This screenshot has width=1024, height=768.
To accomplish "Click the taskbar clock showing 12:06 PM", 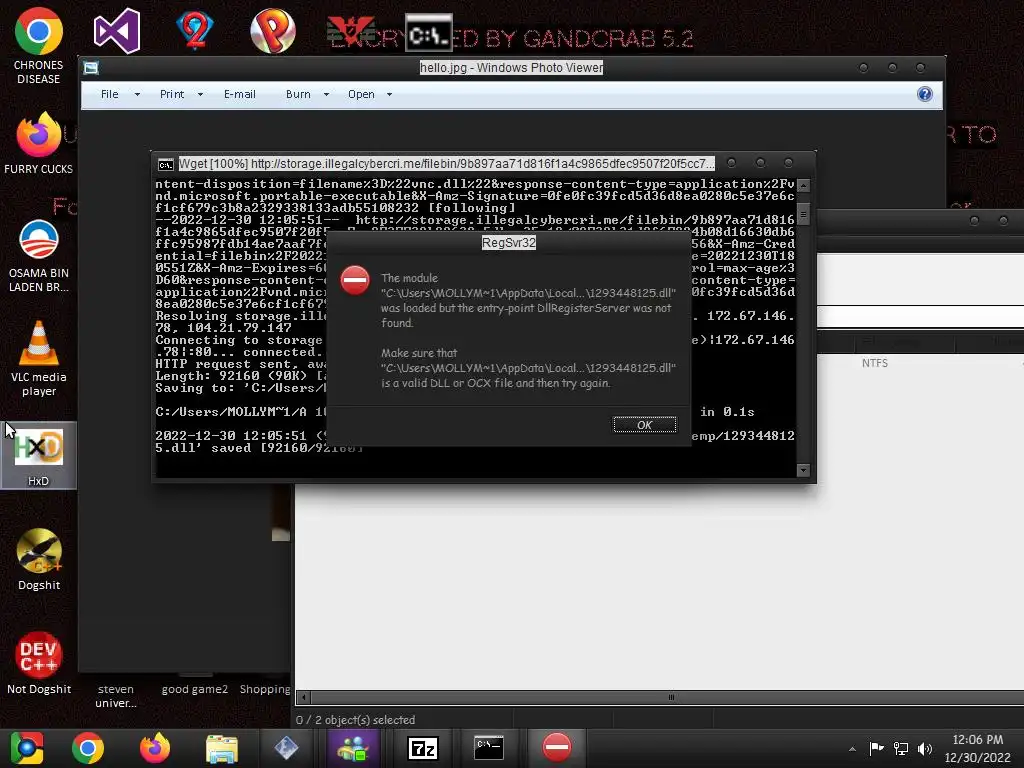I will click(x=977, y=740).
